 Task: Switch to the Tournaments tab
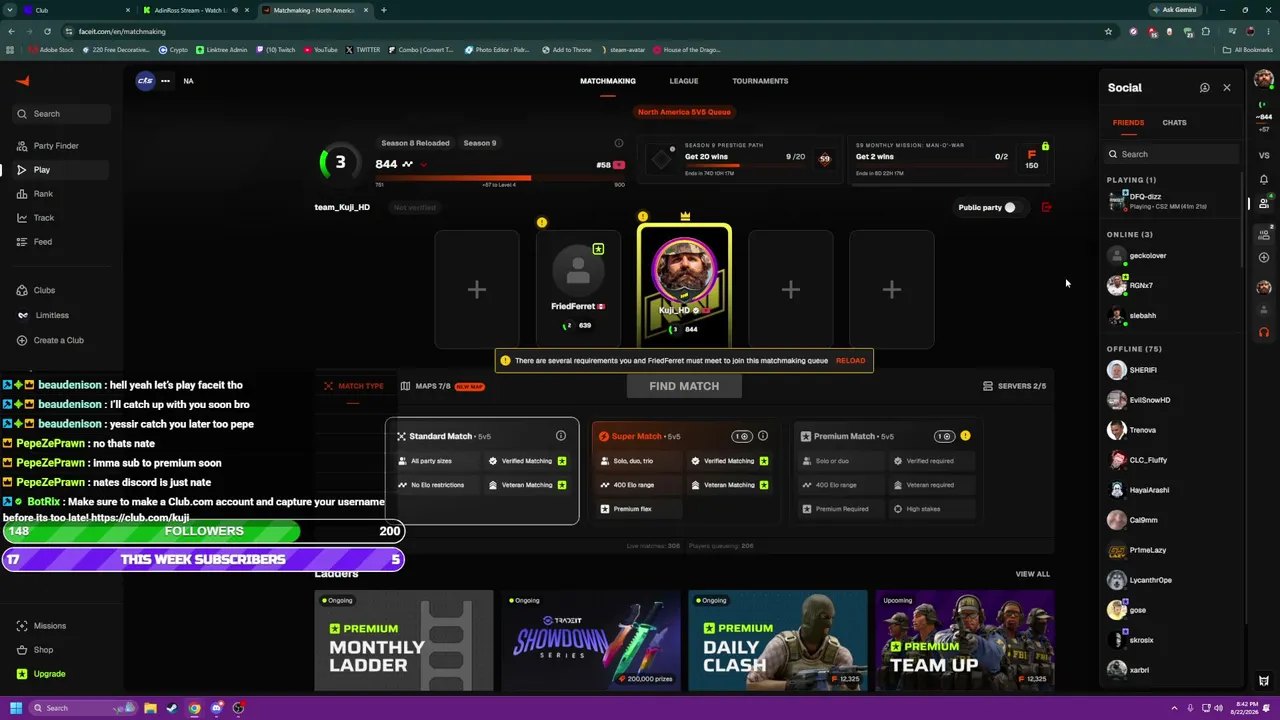(760, 81)
